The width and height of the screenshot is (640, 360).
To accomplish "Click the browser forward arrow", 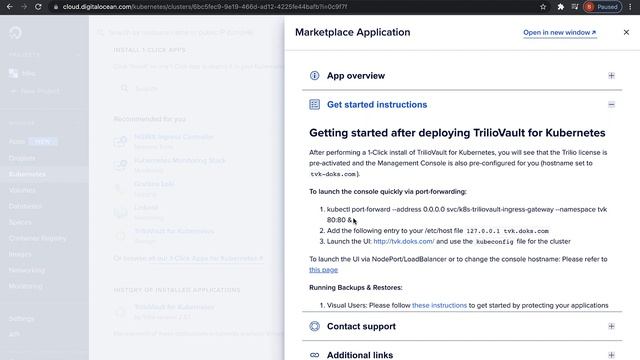I will click(x=24, y=7).
